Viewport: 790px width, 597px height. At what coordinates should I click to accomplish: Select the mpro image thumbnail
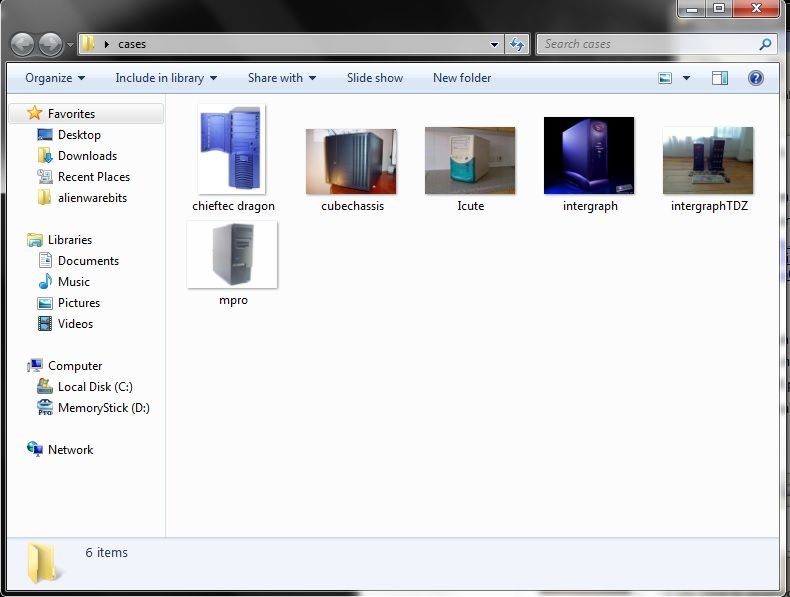point(232,255)
